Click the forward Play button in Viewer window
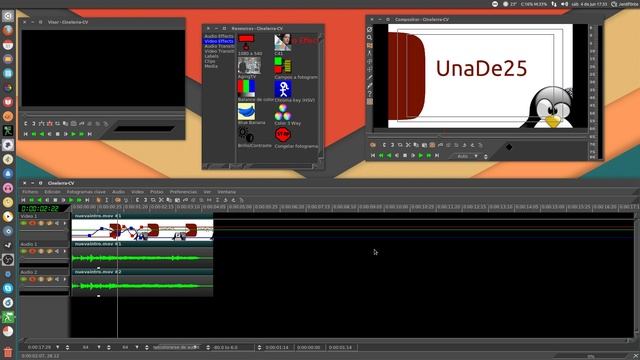The image size is (640, 360). tap(73, 134)
